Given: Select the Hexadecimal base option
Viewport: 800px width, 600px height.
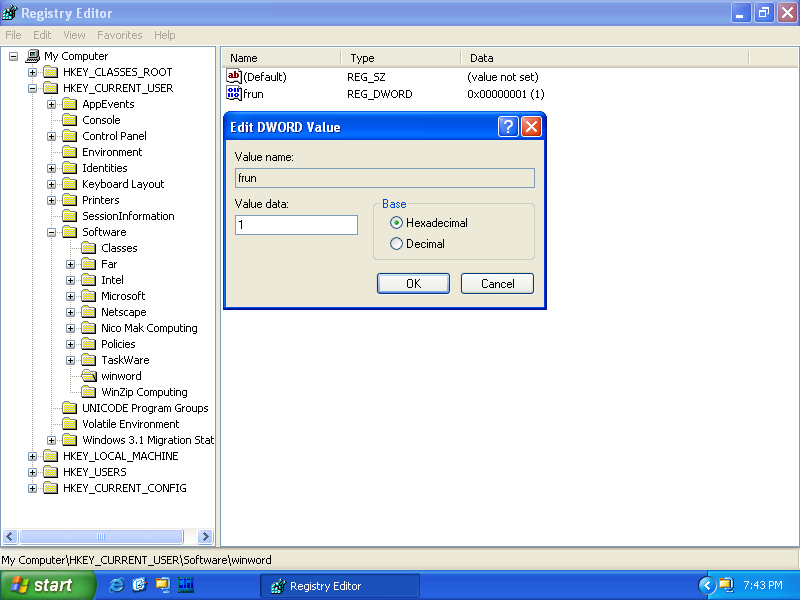Looking at the screenshot, I should (x=396, y=223).
